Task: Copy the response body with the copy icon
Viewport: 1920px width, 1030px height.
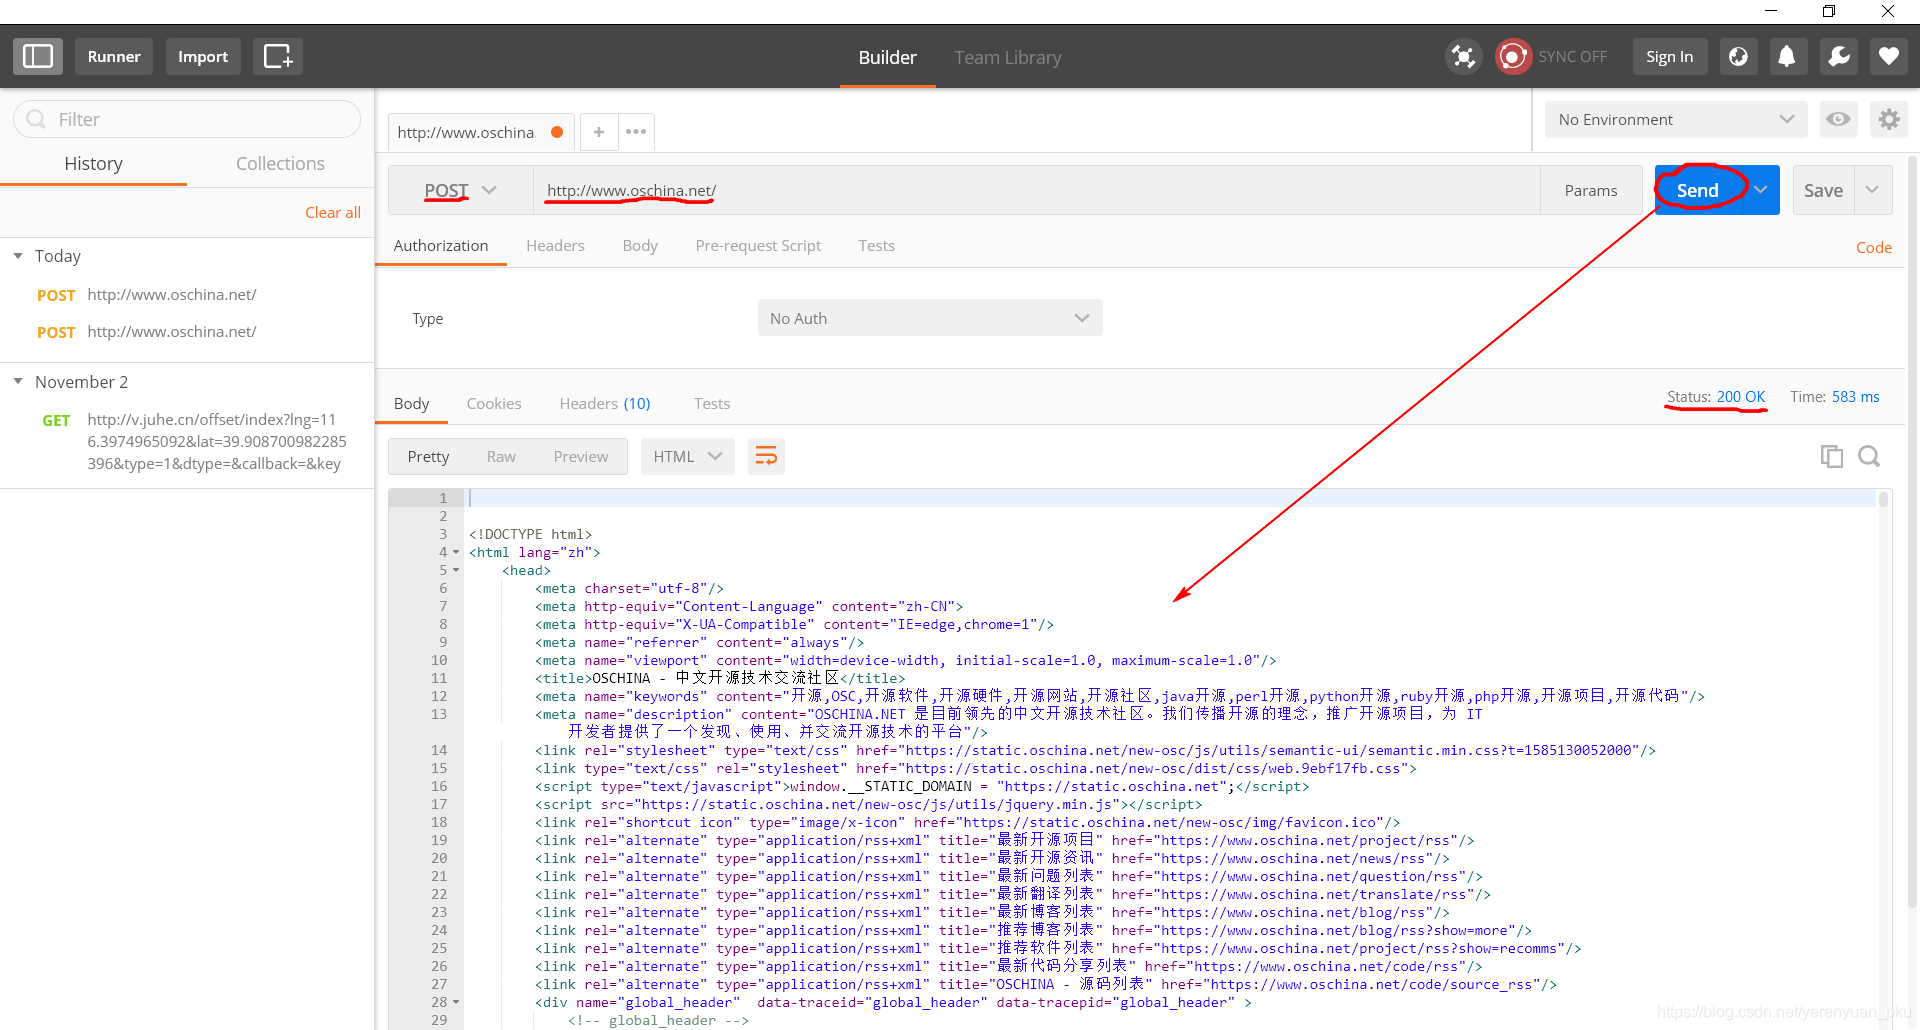Action: pyautogui.click(x=1832, y=455)
